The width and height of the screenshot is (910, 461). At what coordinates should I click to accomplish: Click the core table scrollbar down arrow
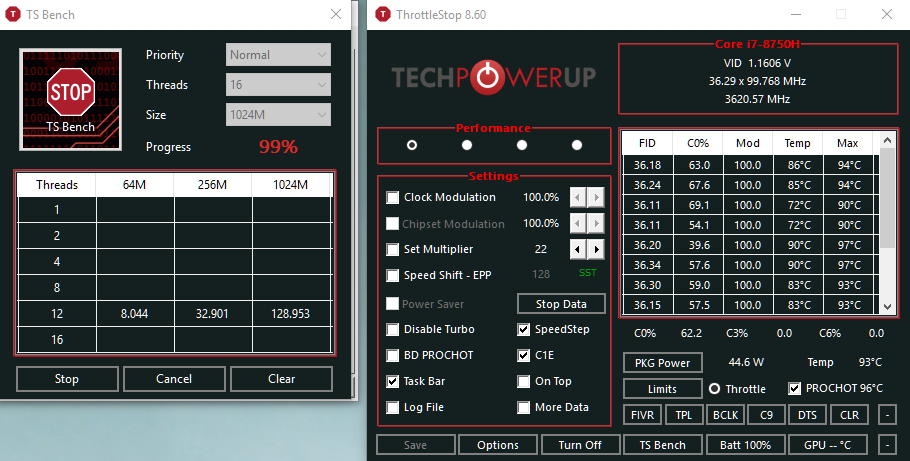point(887,307)
